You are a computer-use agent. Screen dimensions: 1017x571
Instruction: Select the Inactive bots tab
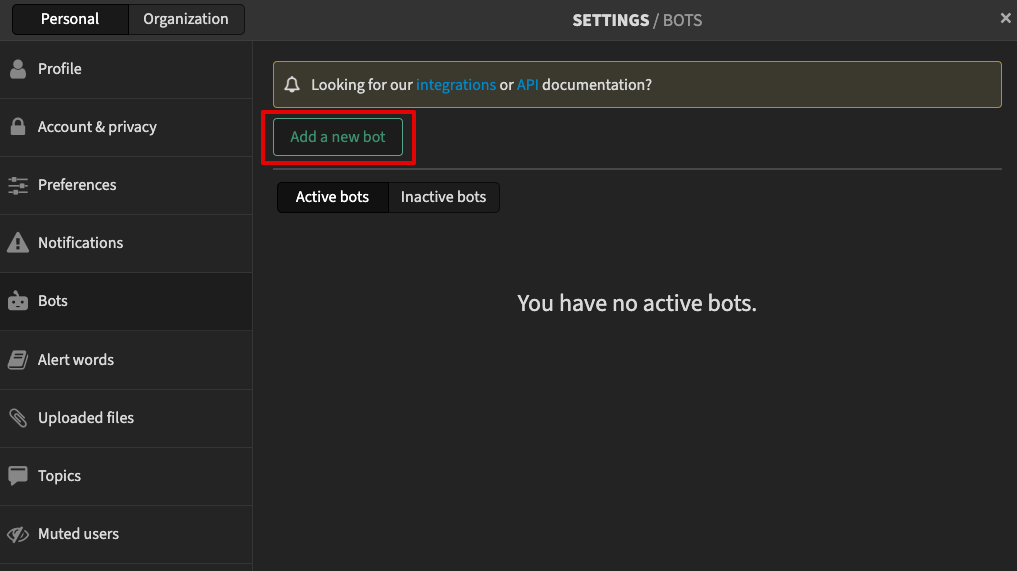pyautogui.click(x=444, y=197)
